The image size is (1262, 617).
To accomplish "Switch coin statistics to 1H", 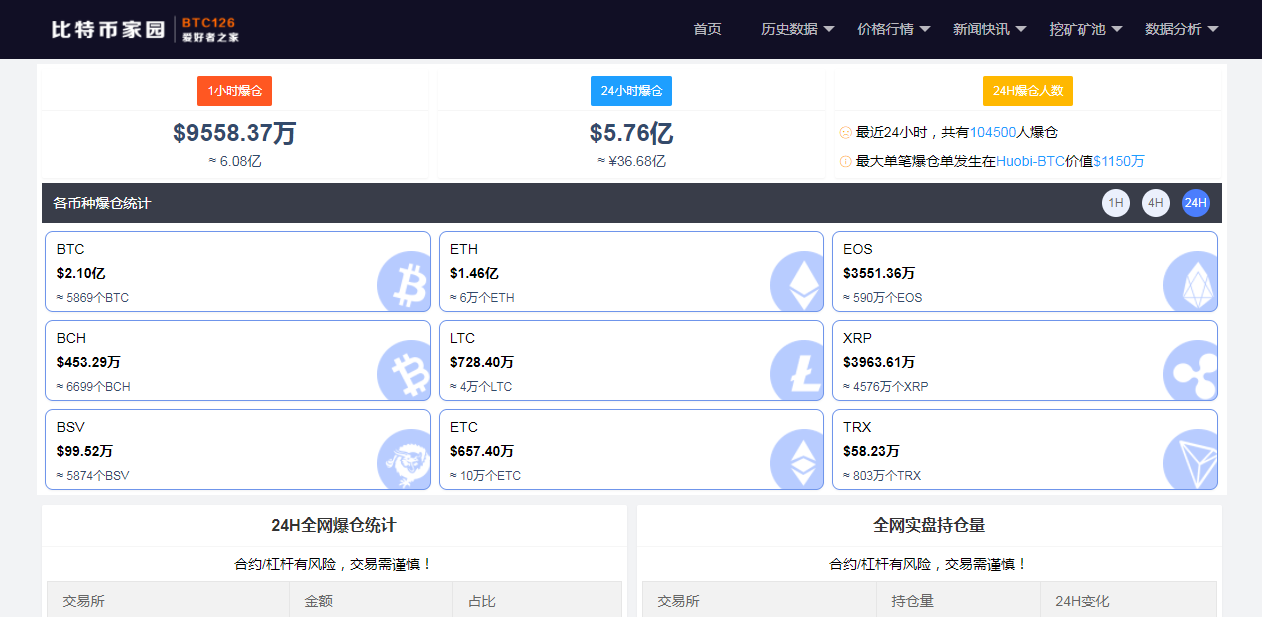I will pos(1116,203).
